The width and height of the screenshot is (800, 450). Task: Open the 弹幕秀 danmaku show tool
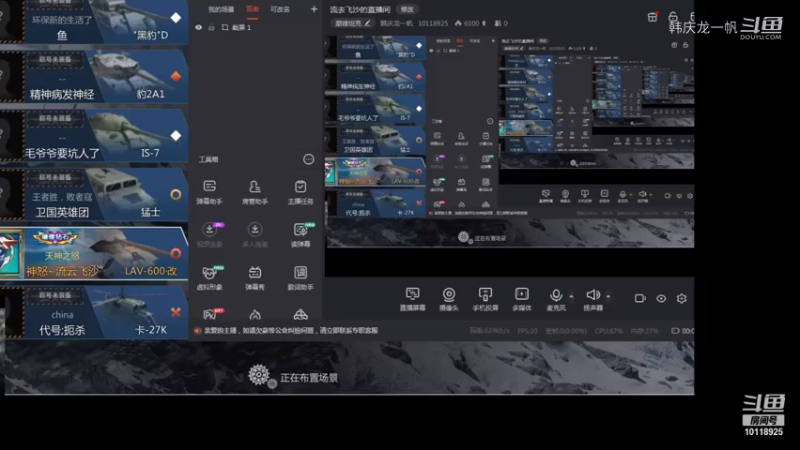tap(255, 278)
